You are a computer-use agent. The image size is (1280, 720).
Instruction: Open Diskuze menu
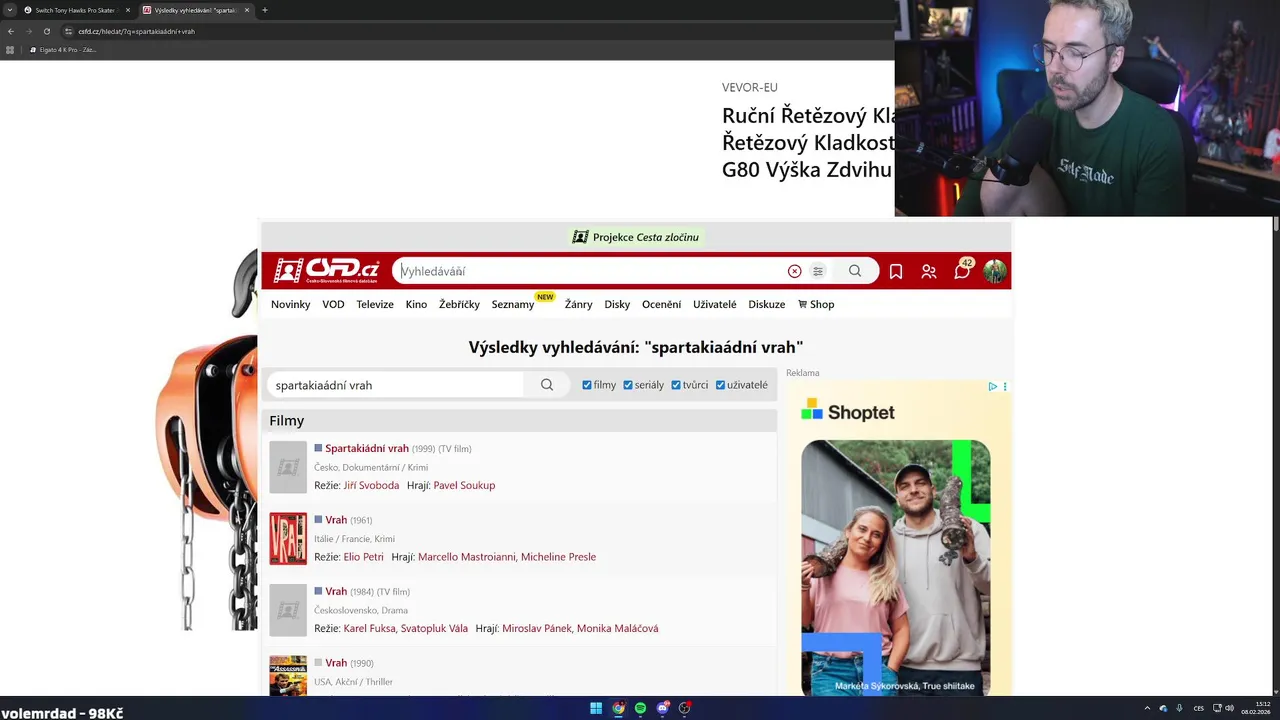[x=766, y=304]
